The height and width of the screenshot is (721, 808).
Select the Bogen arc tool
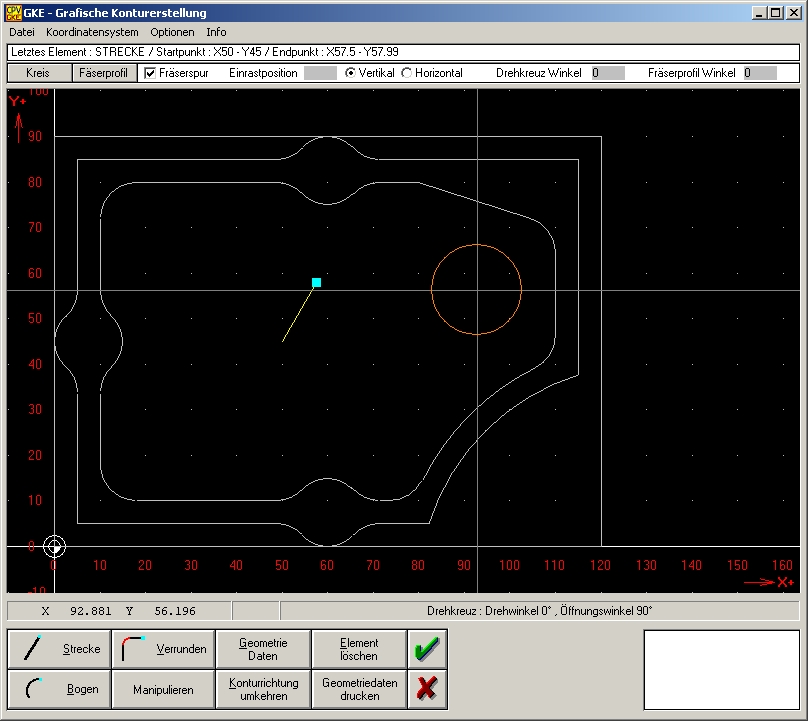click(59, 689)
